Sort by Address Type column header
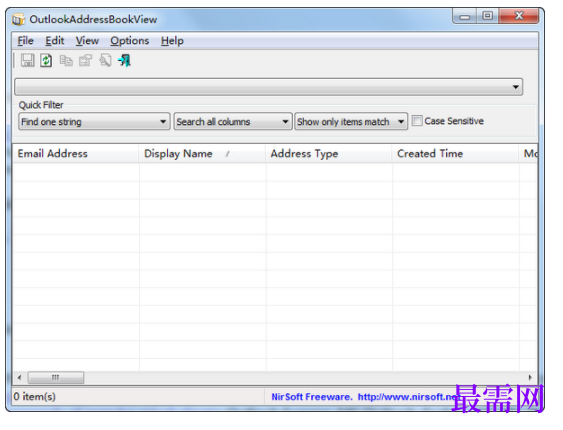This screenshot has height=430, width=563. [x=329, y=154]
